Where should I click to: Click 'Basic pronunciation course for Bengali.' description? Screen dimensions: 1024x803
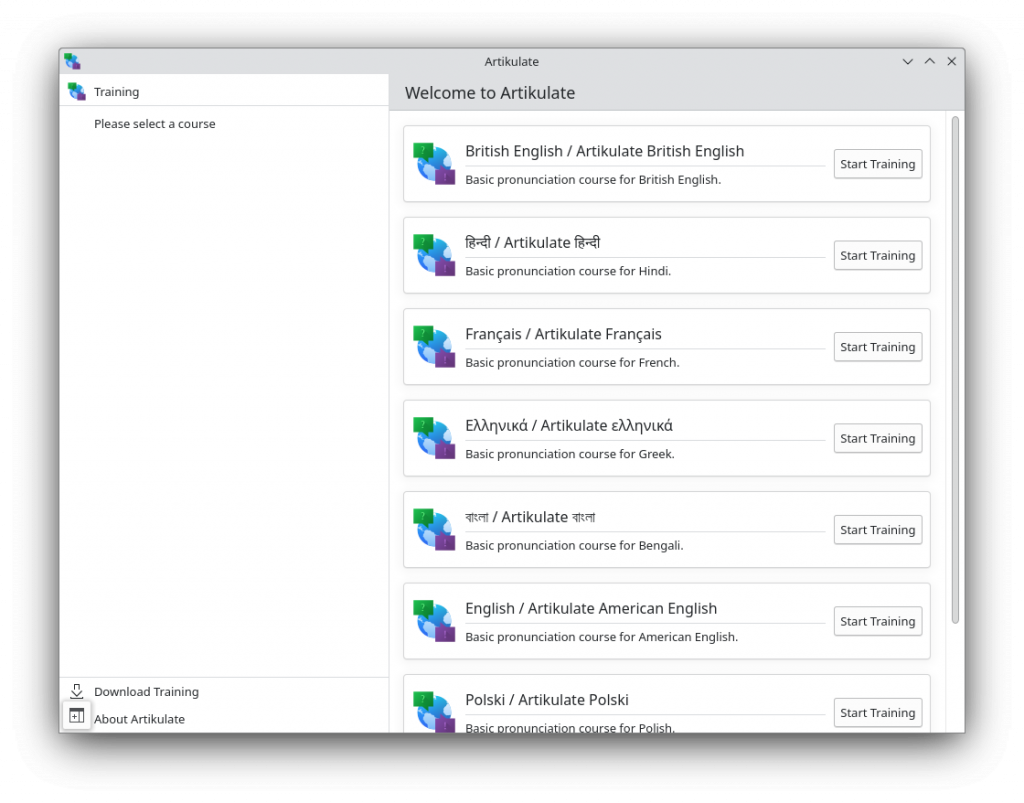574,545
